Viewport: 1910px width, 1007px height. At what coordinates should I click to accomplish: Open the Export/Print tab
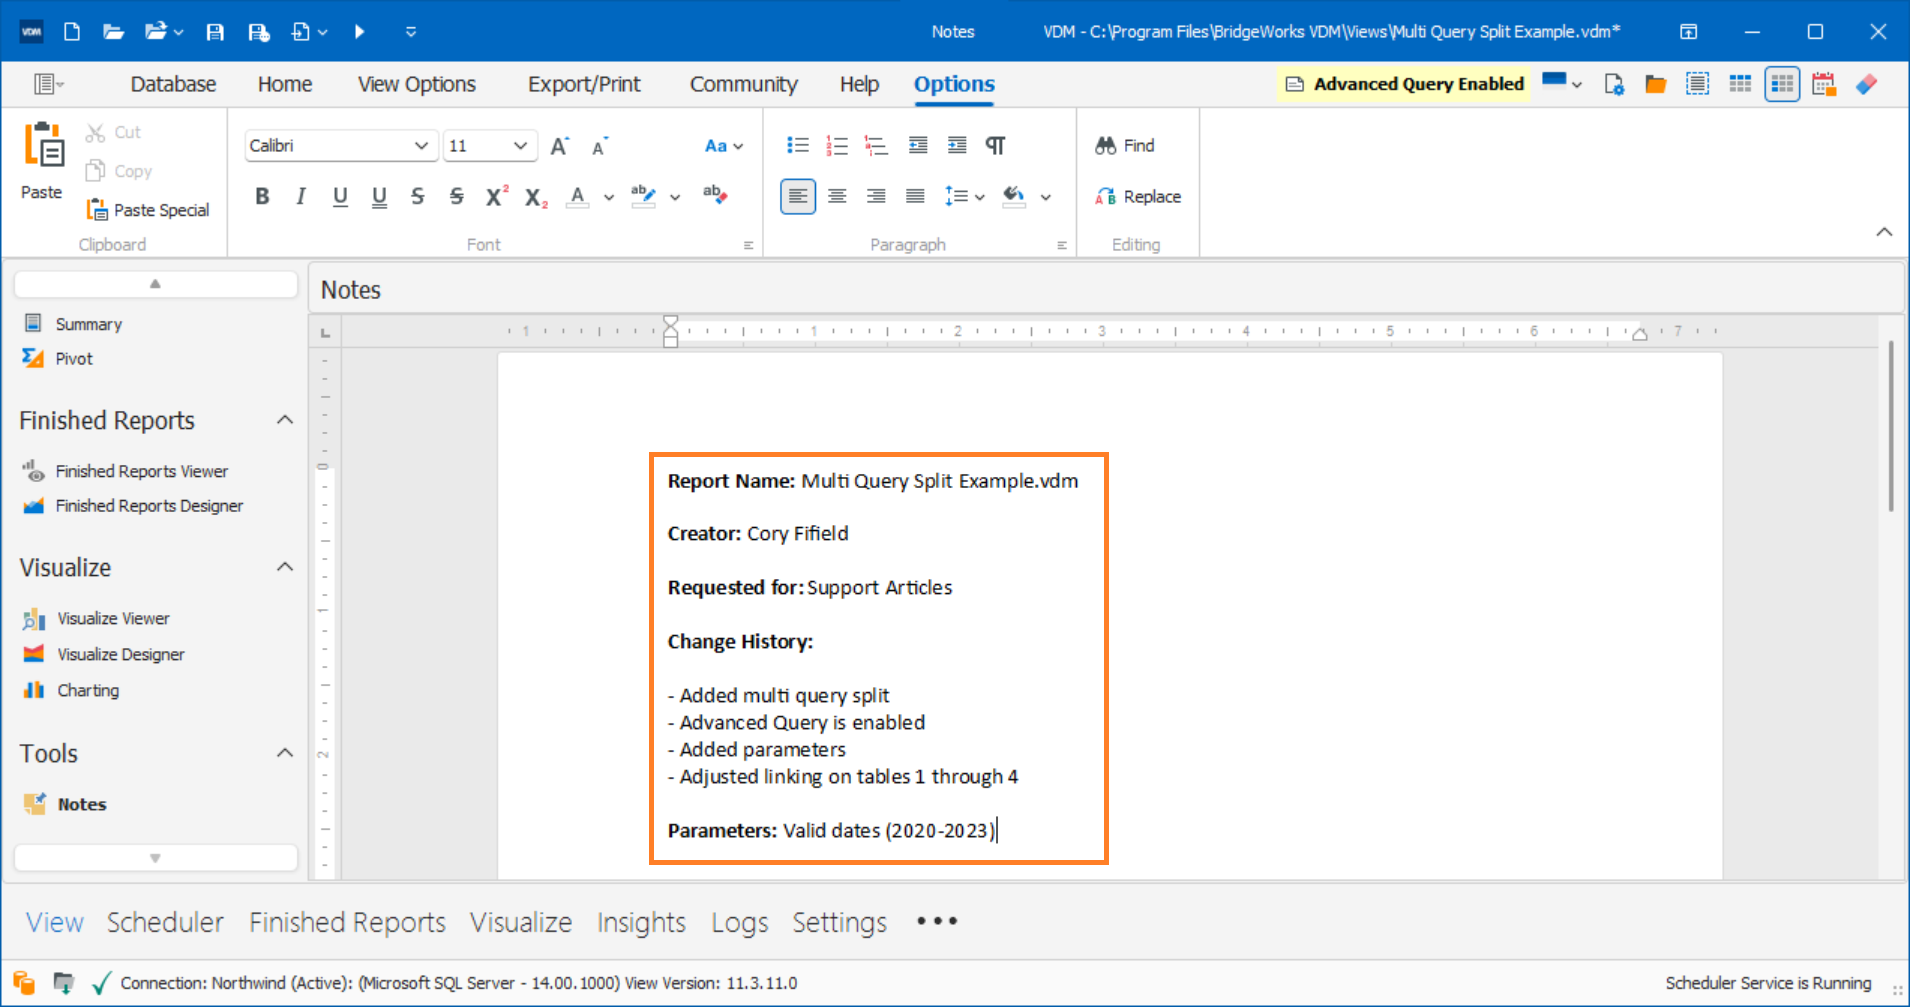(x=584, y=84)
